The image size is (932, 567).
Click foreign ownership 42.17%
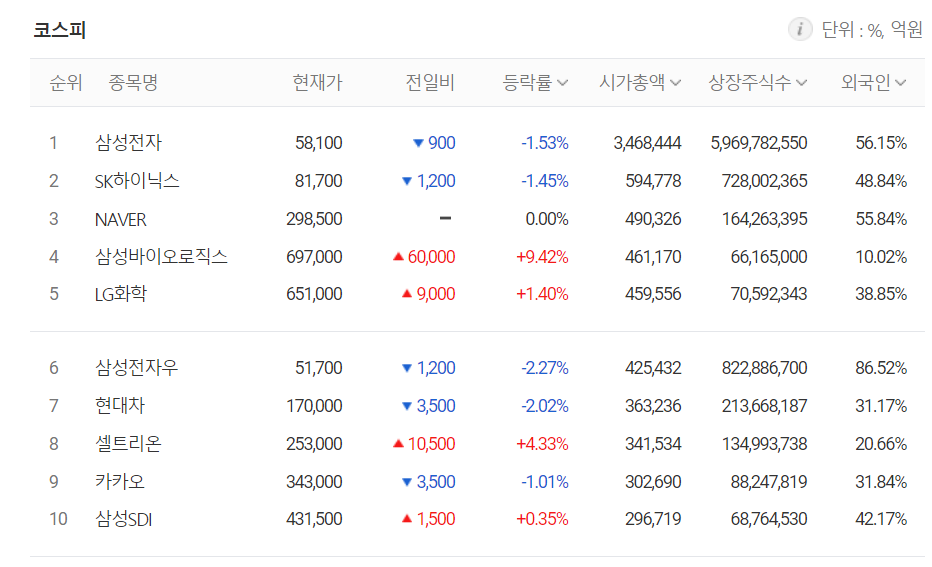(x=881, y=519)
